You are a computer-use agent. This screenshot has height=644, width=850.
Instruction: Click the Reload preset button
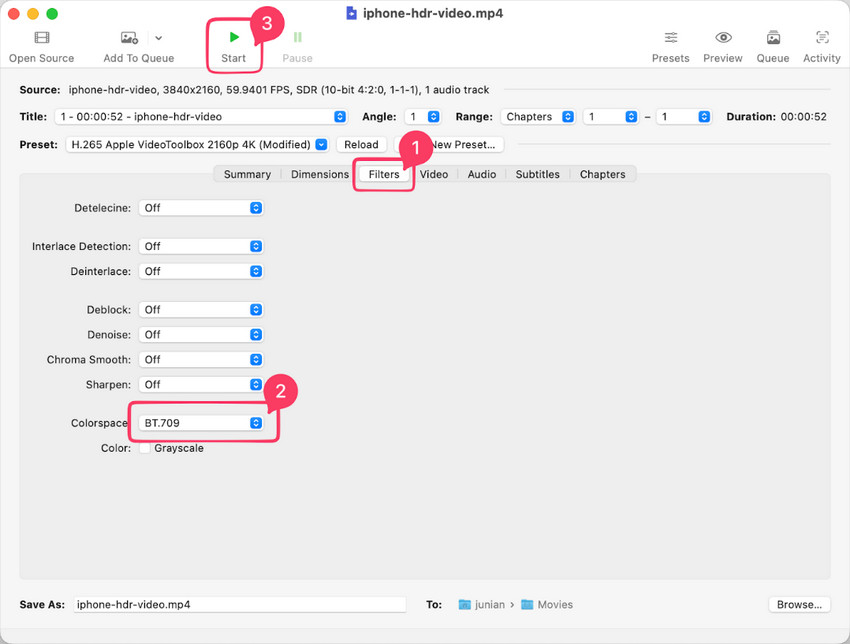click(362, 145)
